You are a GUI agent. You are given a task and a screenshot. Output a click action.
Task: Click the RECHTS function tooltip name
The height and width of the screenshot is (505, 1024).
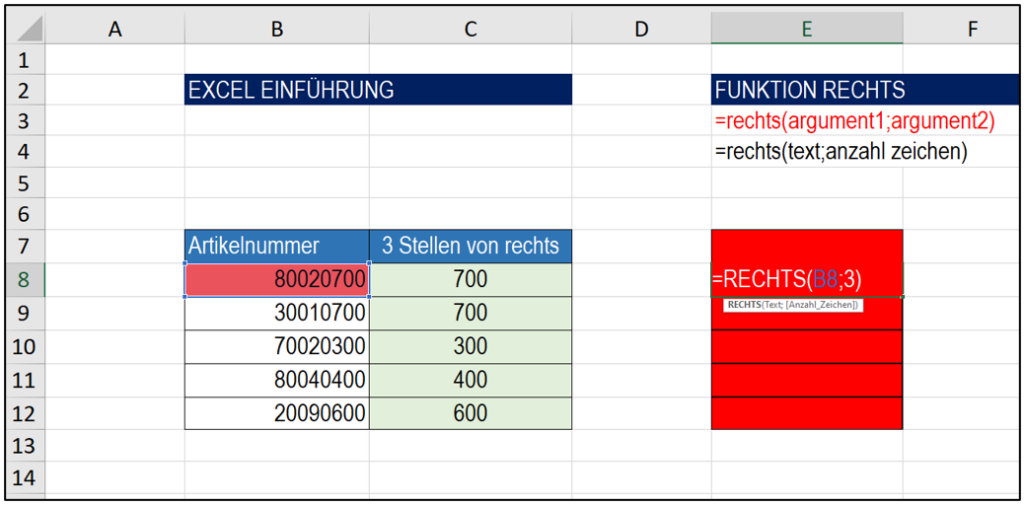pos(746,304)
